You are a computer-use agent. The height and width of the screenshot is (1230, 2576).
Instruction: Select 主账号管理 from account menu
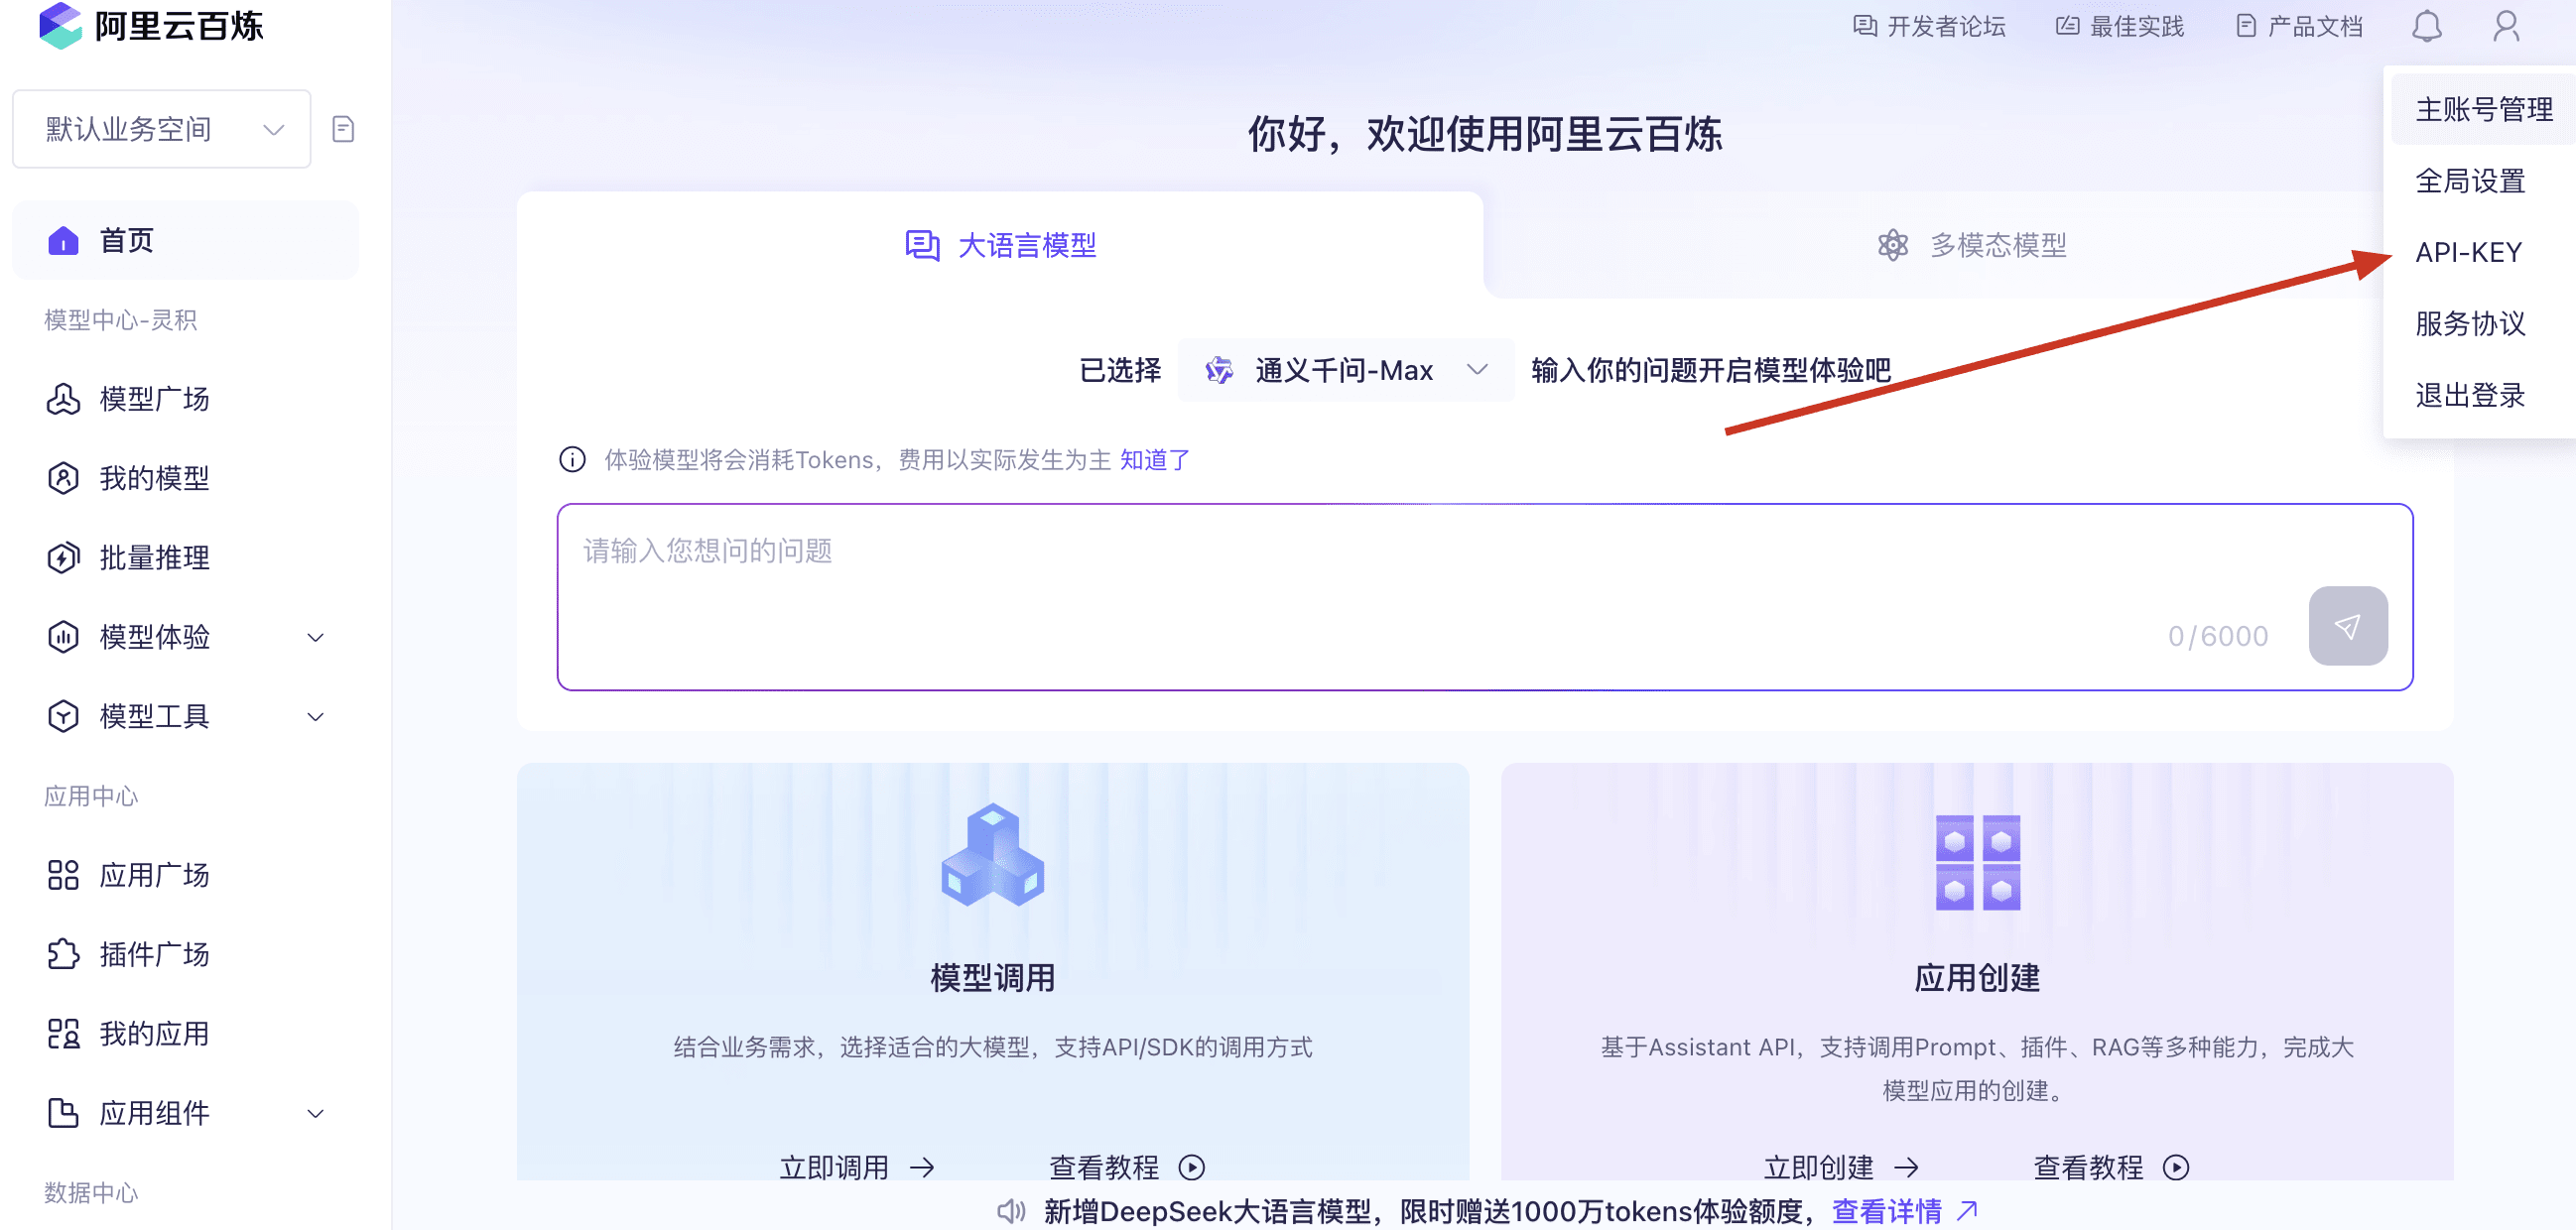[x=2483, y=109]
